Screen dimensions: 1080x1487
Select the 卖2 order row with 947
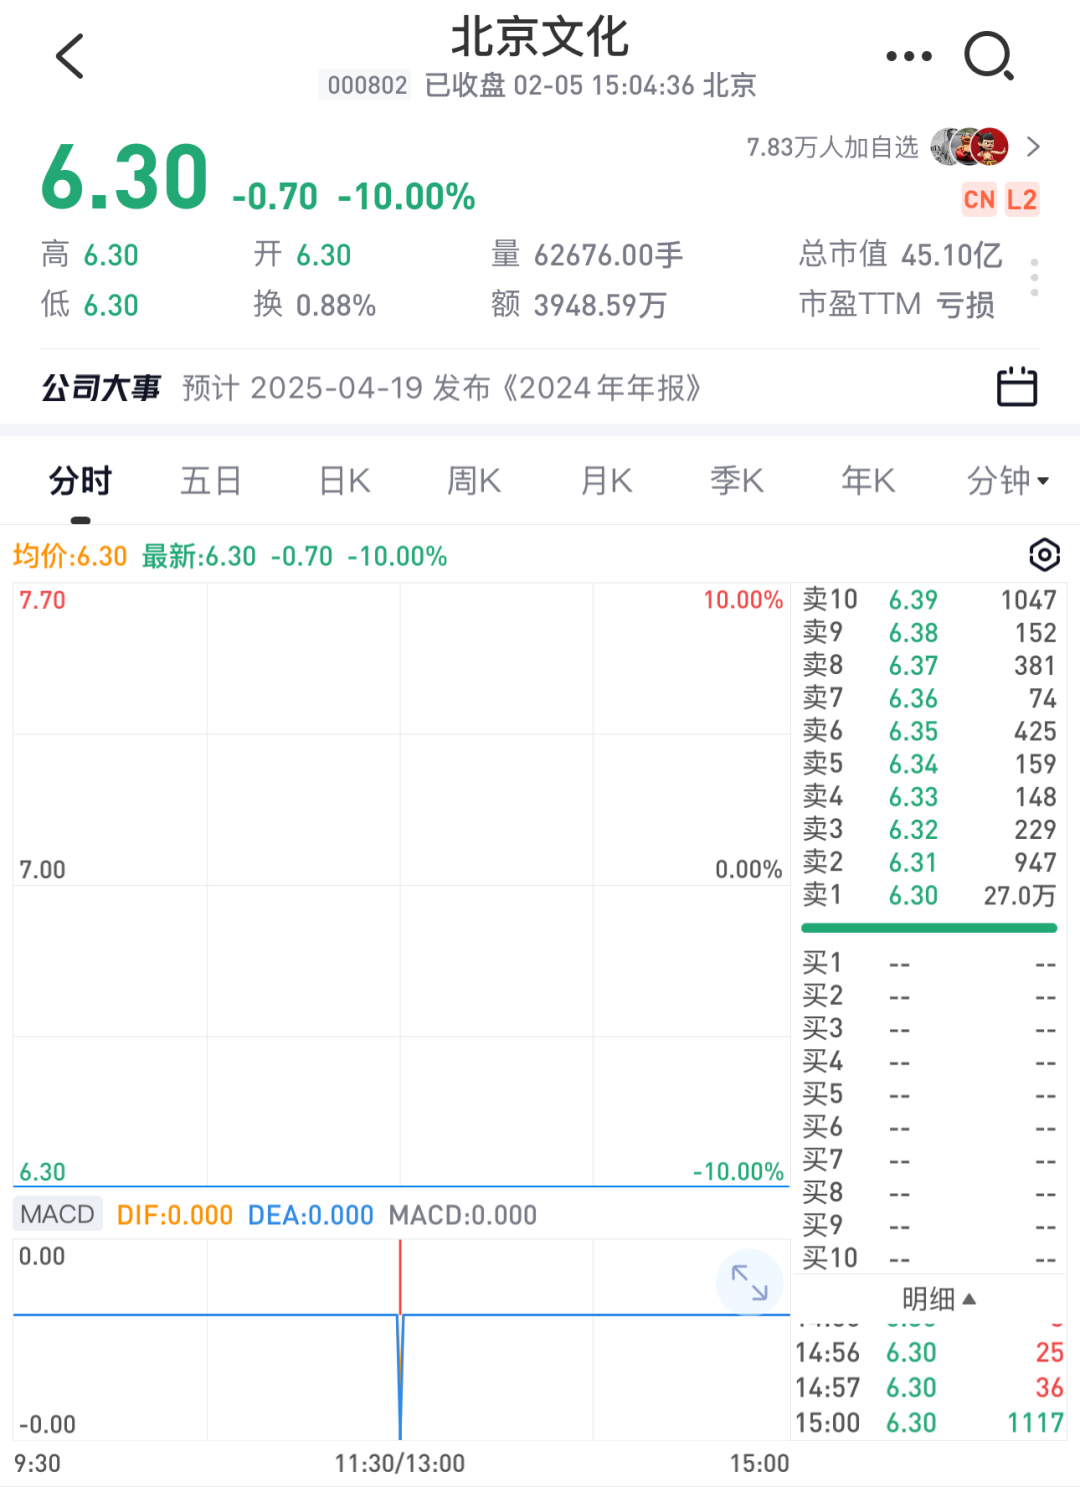pos(929,862)
